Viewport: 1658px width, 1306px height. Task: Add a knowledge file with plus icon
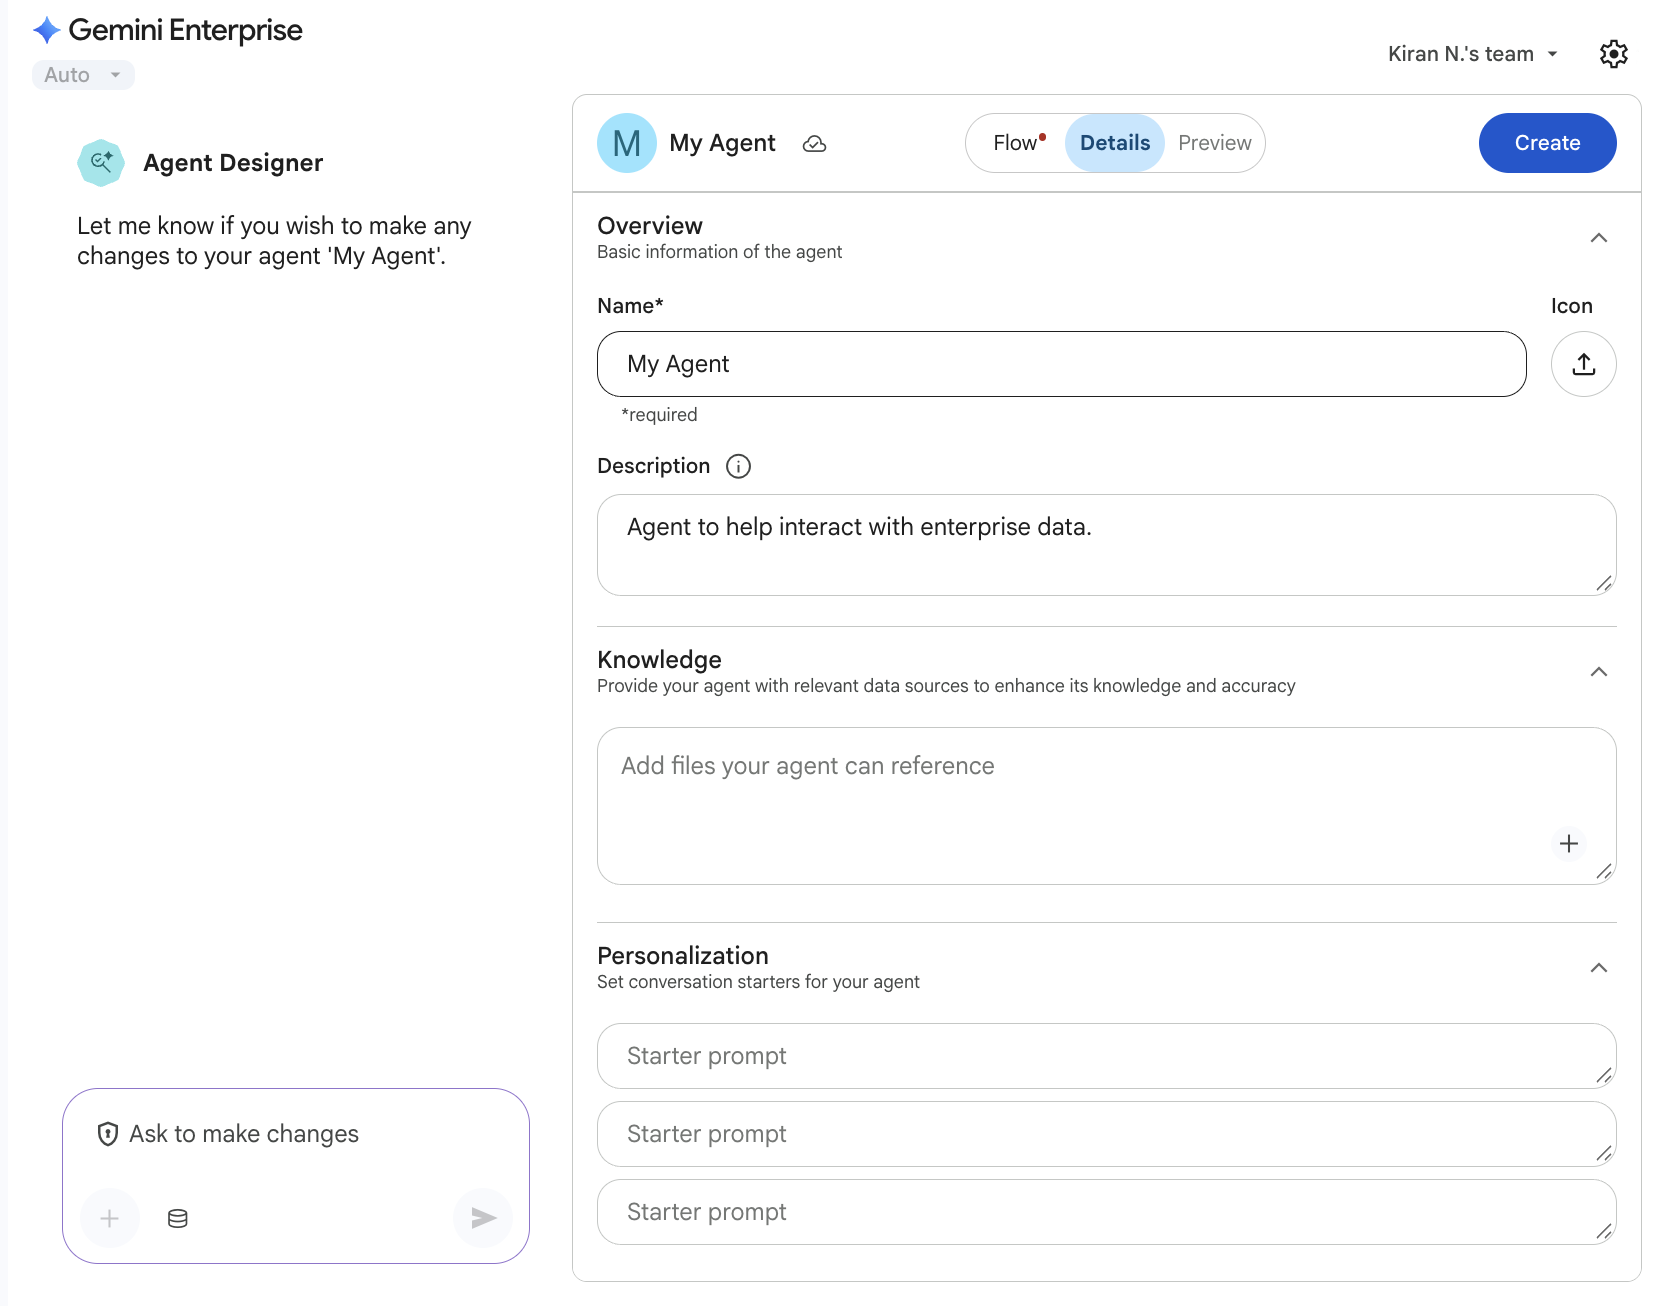click(1568, 844)
